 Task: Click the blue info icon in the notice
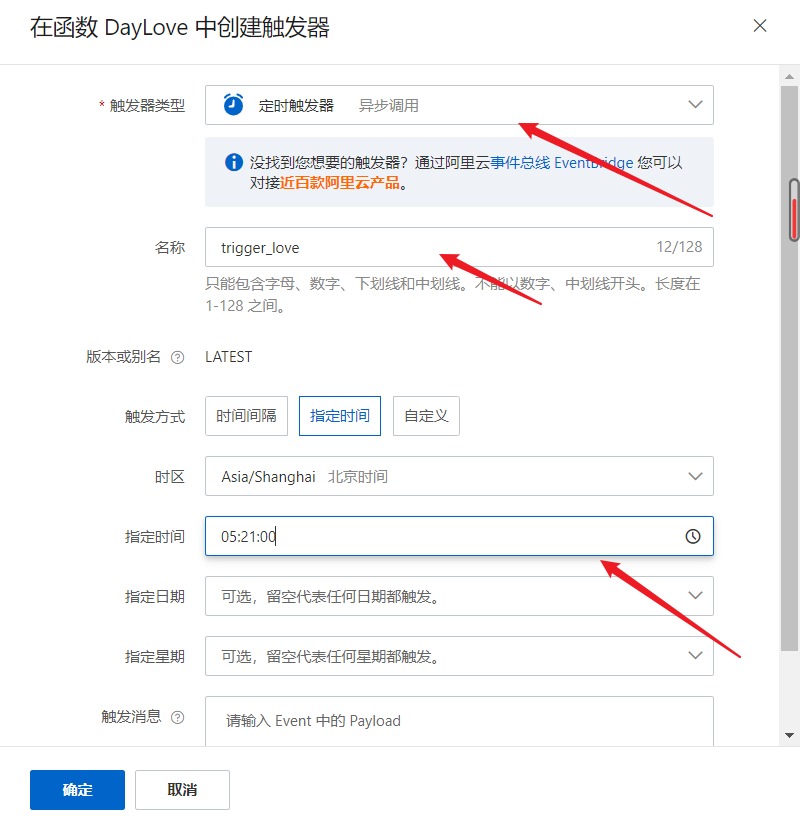pyautogui.click(x=233, y=162)
